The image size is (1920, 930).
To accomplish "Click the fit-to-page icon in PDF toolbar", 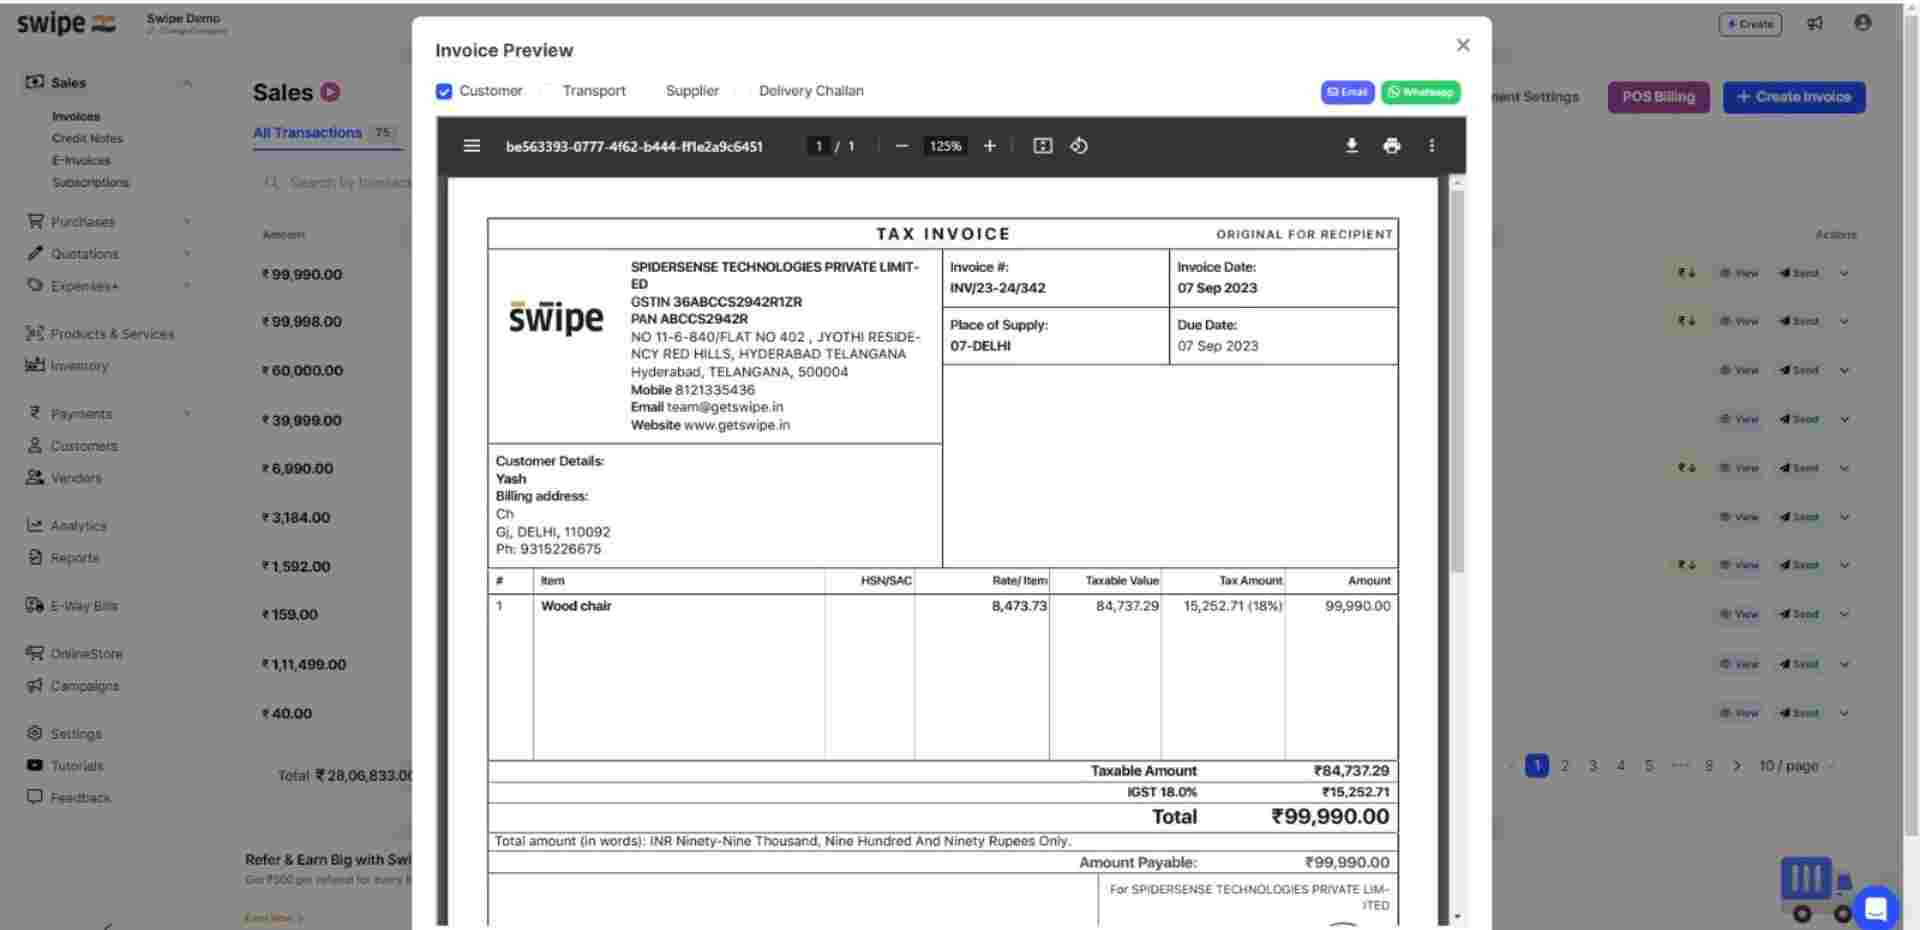I will tap(1042, 146).
